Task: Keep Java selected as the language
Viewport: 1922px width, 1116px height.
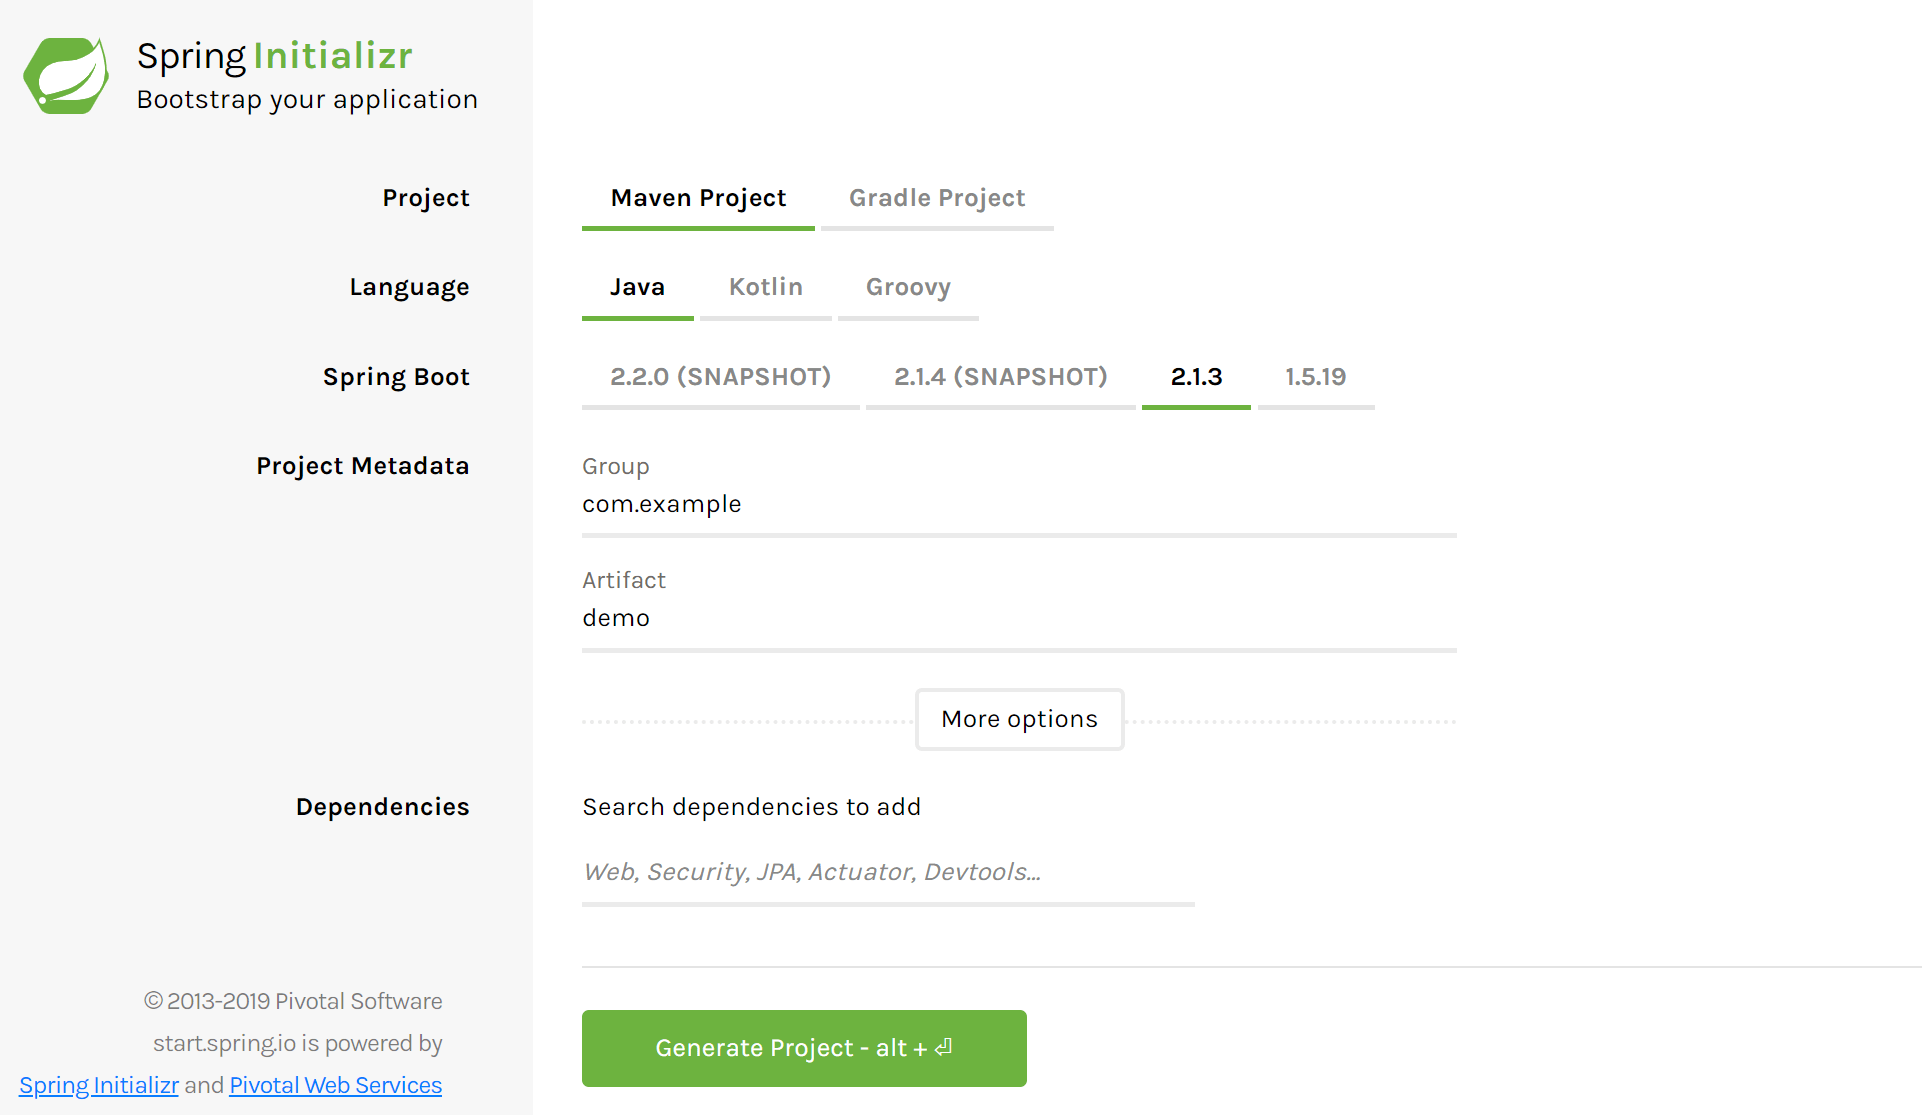Action: (x=636, y=287)
